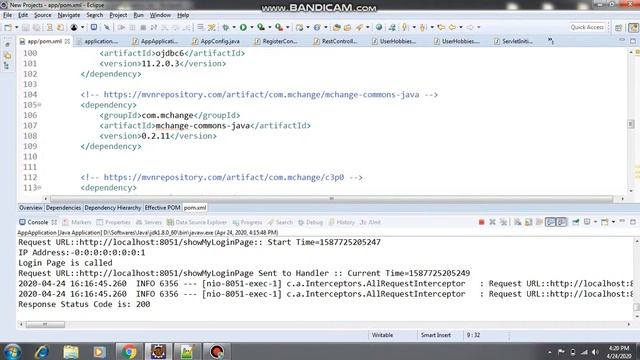Toggle Word Wrap in console toolbar
Image resolution: width=640 pixels, height=360 pixels.
click(539, 222)
